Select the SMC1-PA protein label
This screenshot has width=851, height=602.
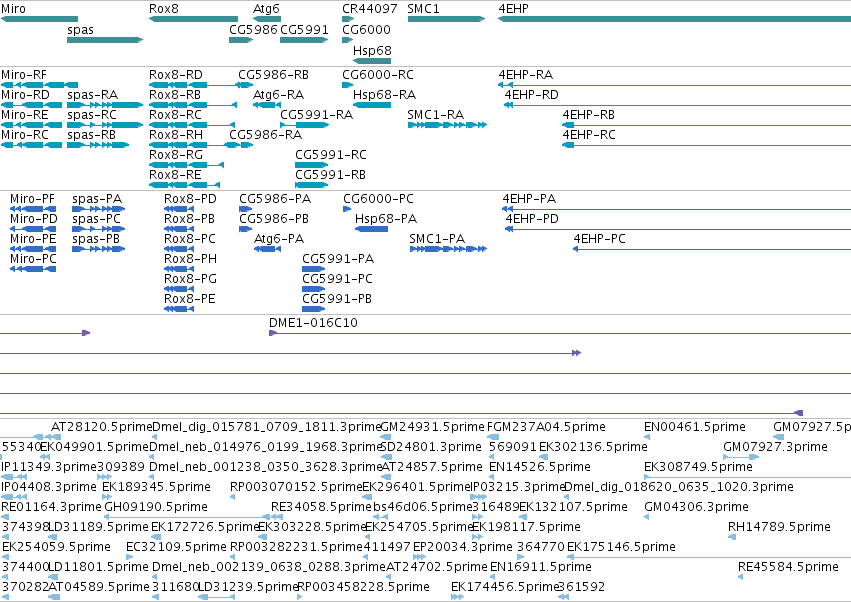tap(437, 239)
